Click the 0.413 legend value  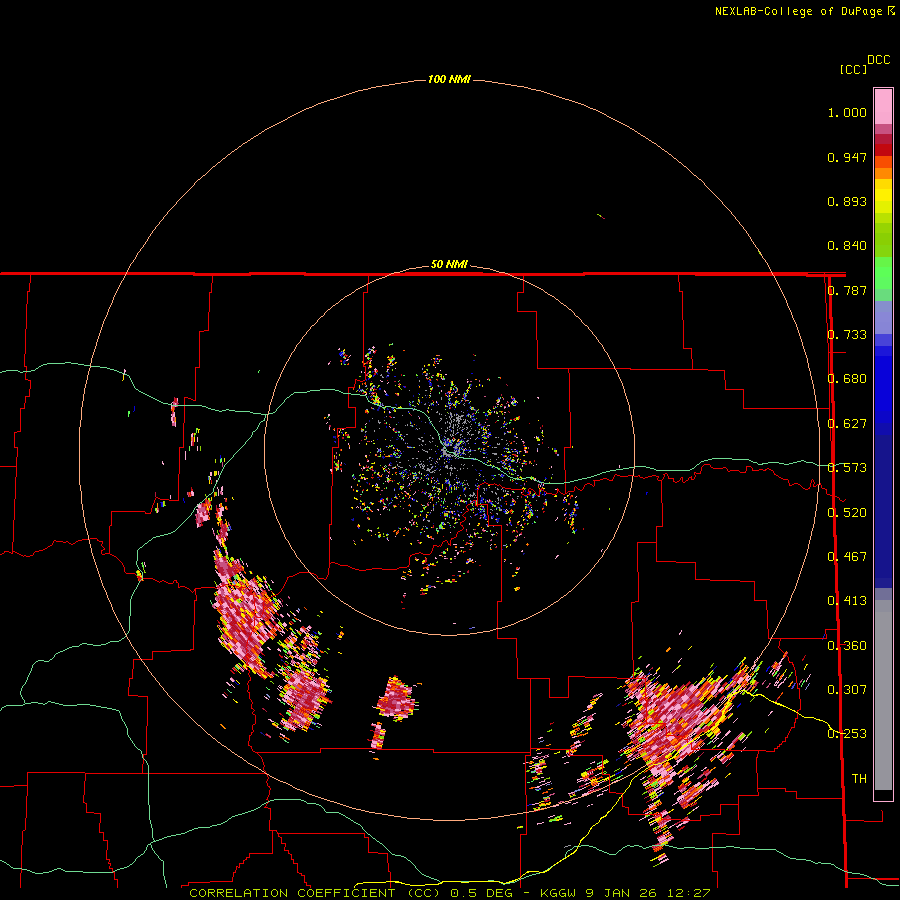point(847,601)
